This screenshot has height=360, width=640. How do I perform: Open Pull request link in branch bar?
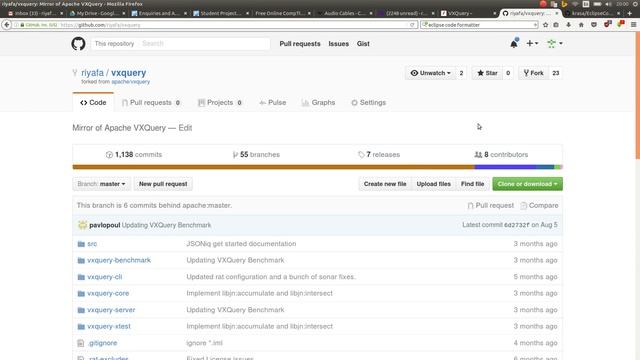pos(491,205)
